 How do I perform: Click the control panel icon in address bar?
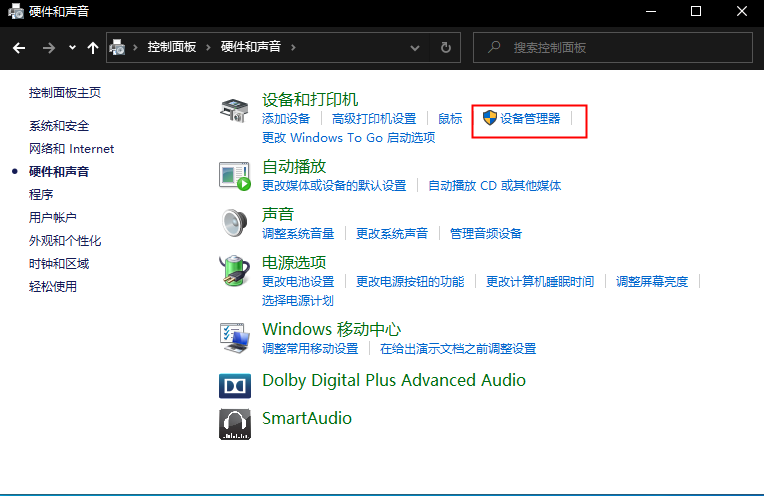click(117, 47)
